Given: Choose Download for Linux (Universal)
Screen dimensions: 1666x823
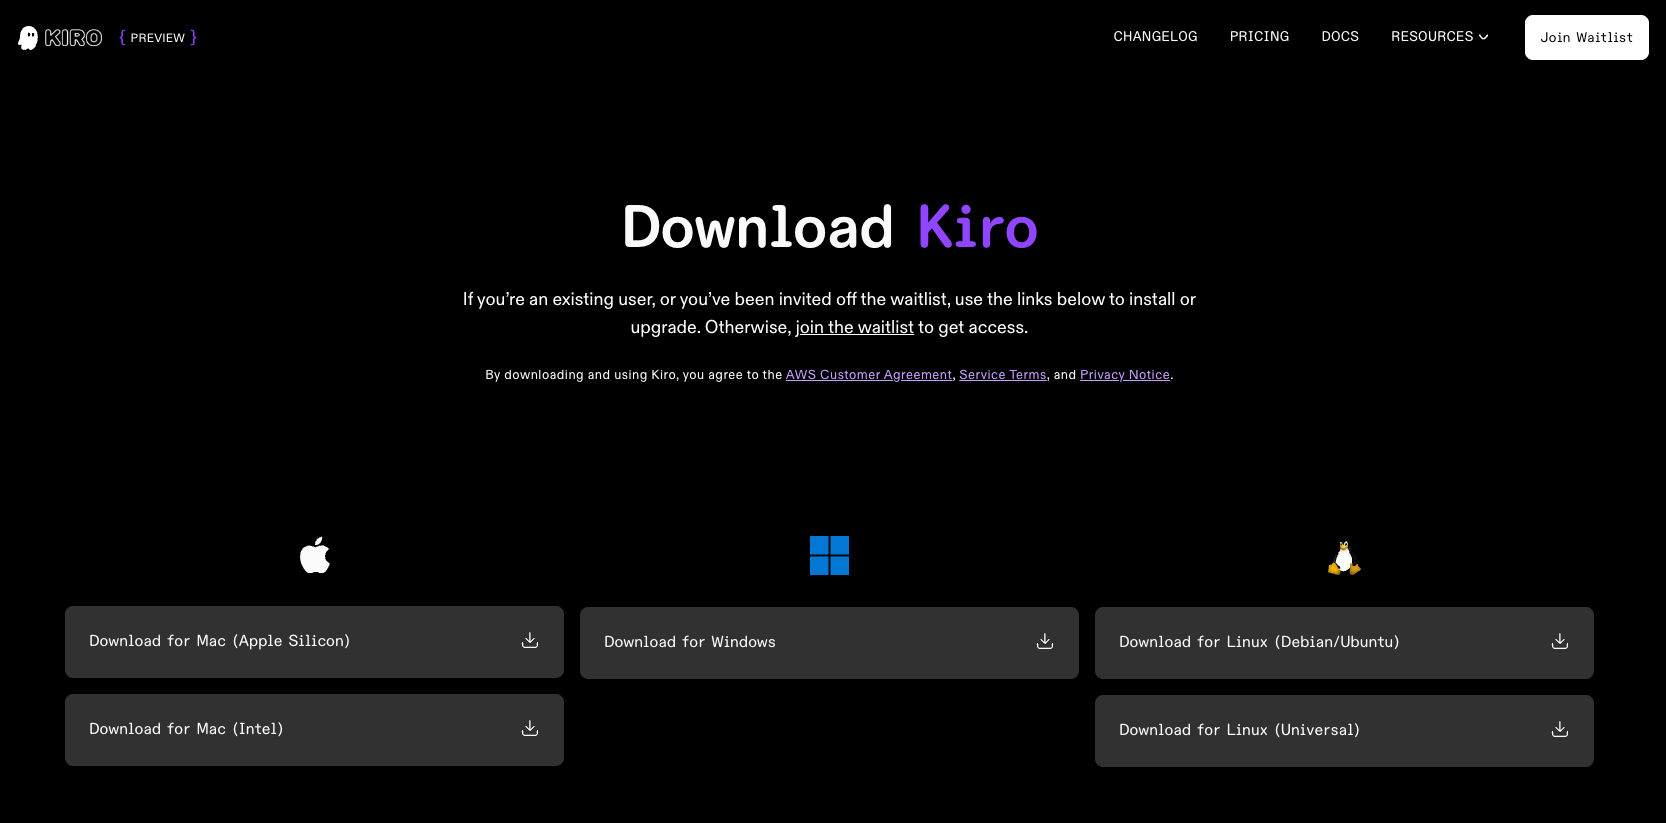Looking at the screenshot, I should [1344, 731].
